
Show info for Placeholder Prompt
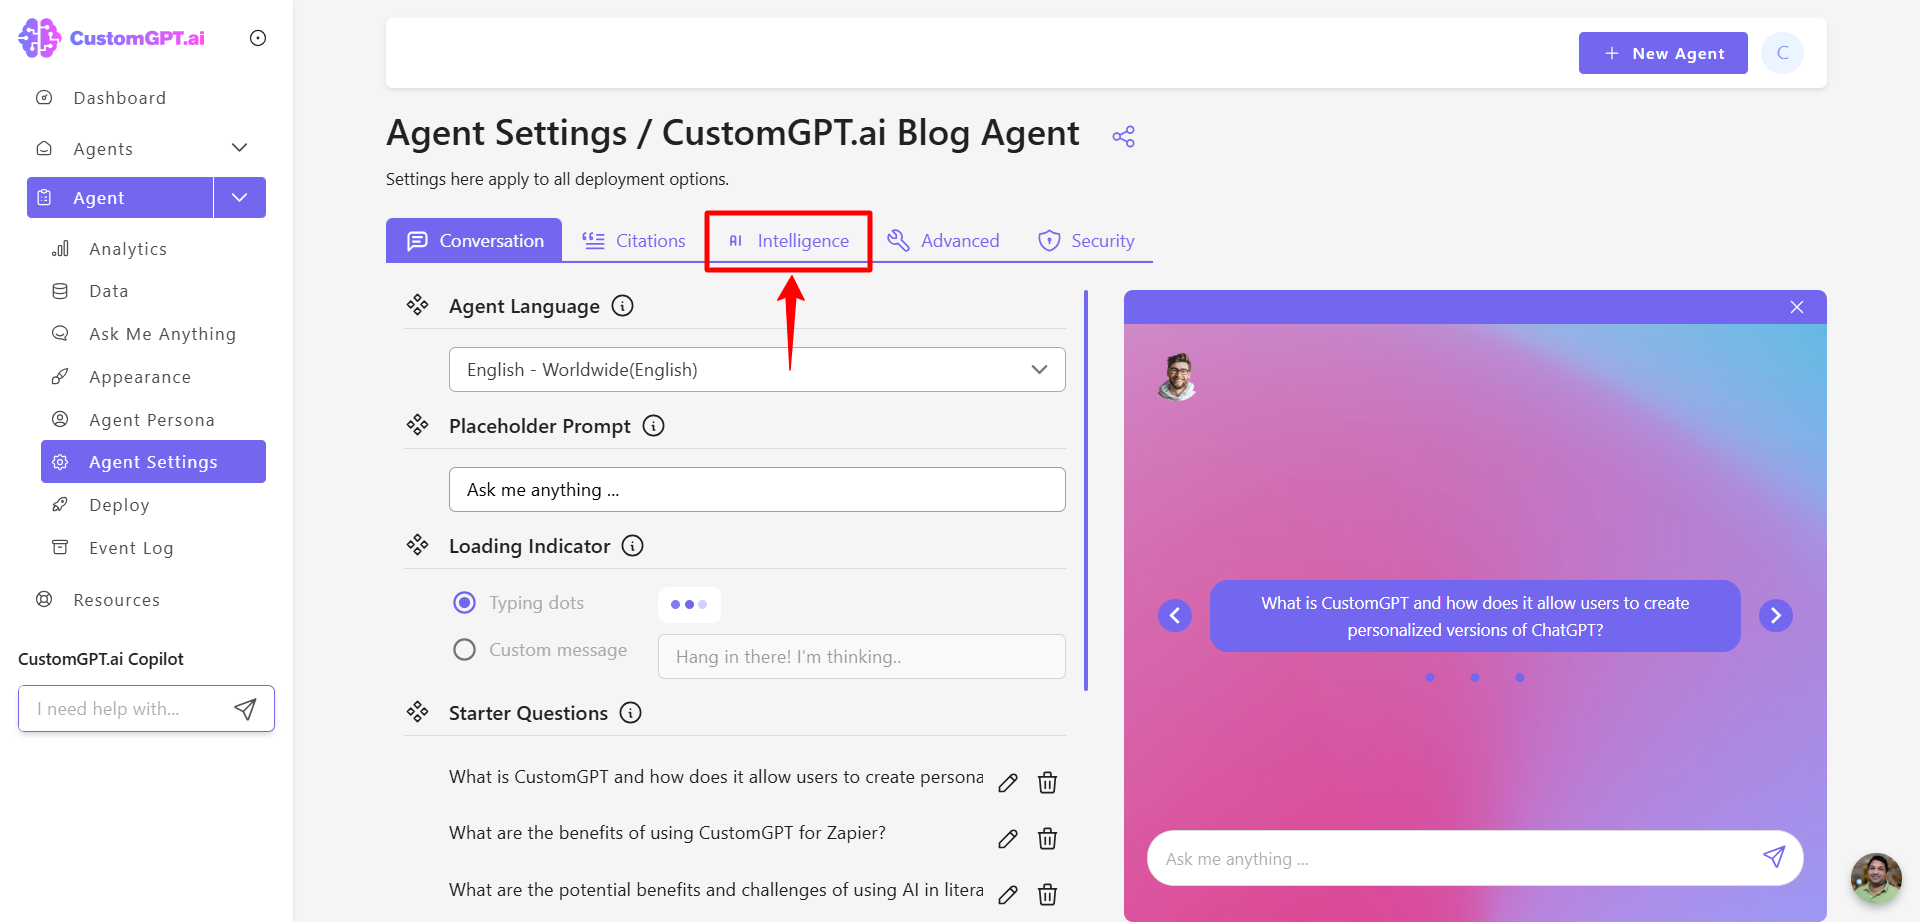[653, 426]
